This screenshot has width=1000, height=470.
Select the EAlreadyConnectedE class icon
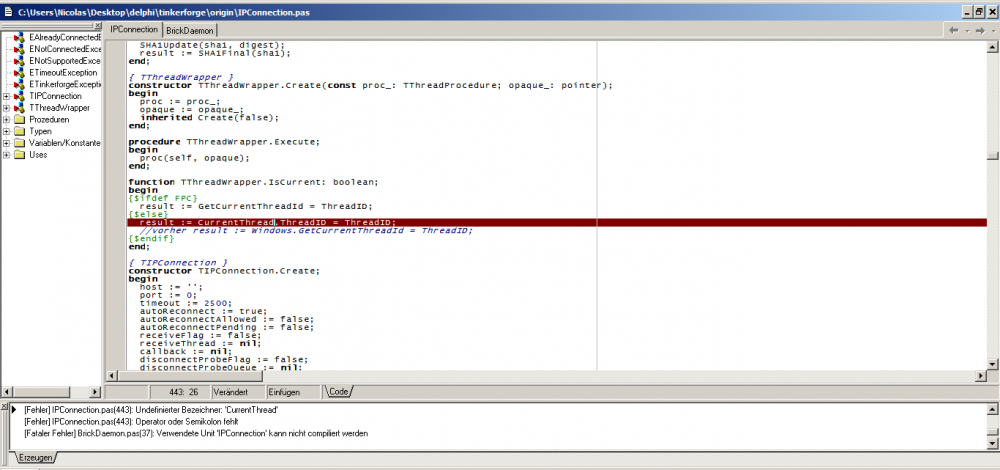pyautogui.click(x=19, y=38)
